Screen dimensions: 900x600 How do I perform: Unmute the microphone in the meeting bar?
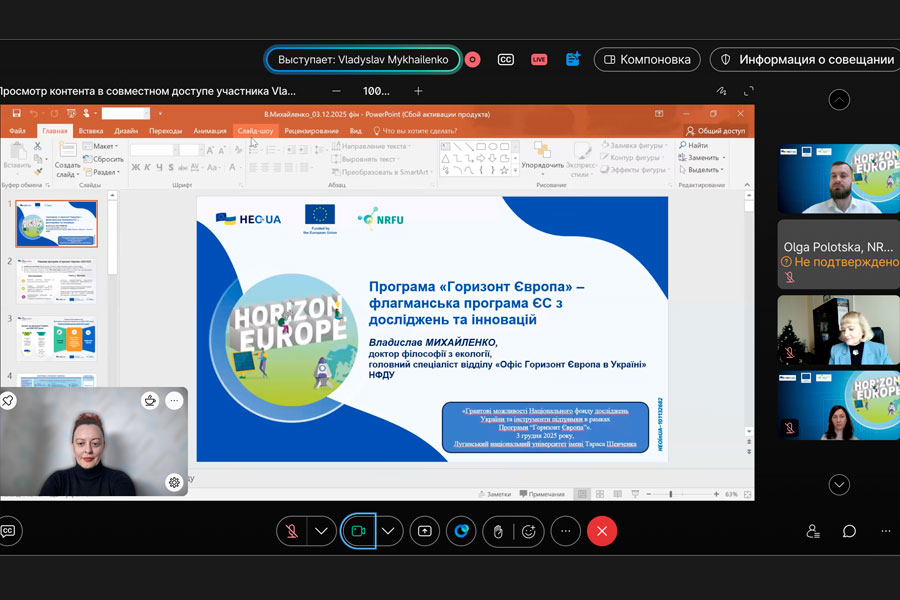[x=292, y=531]
